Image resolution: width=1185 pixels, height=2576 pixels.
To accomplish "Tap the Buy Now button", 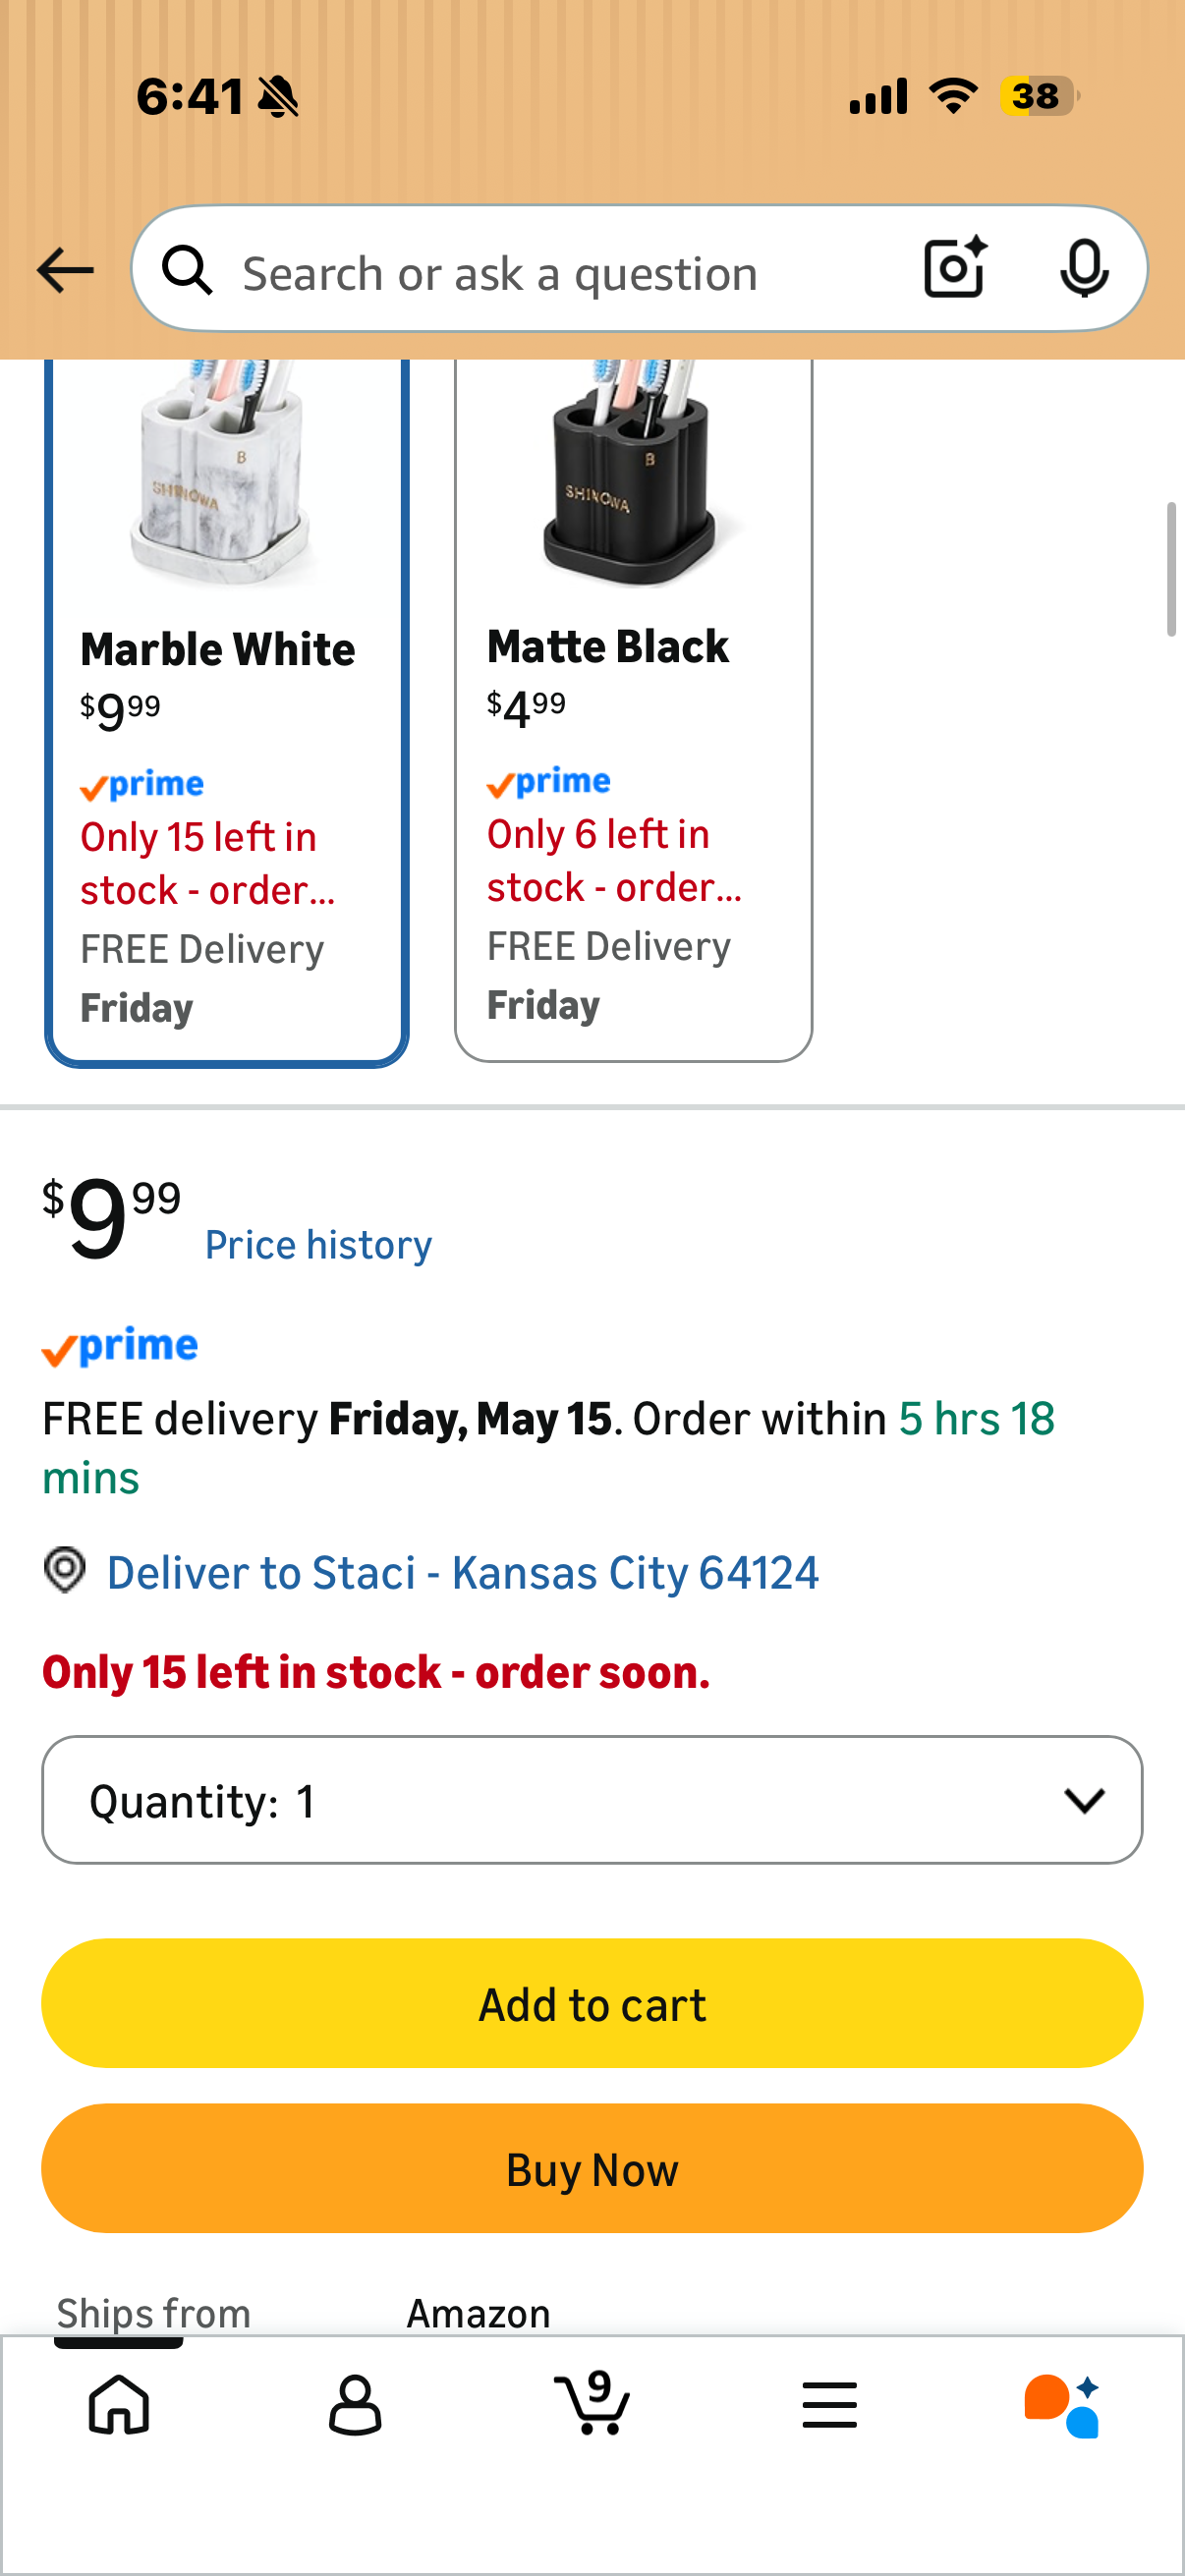I will coord(592,2168).
